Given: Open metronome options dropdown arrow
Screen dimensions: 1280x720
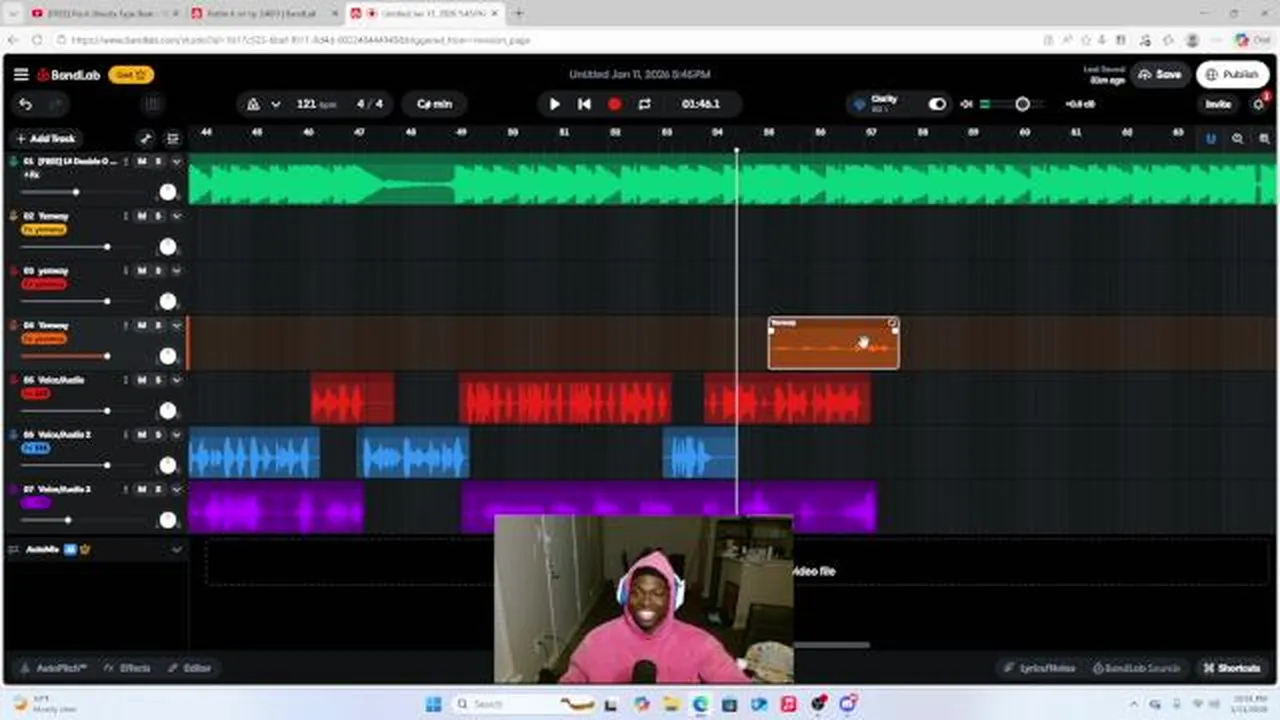Looking at the screenshot, I should coord(275,104).
